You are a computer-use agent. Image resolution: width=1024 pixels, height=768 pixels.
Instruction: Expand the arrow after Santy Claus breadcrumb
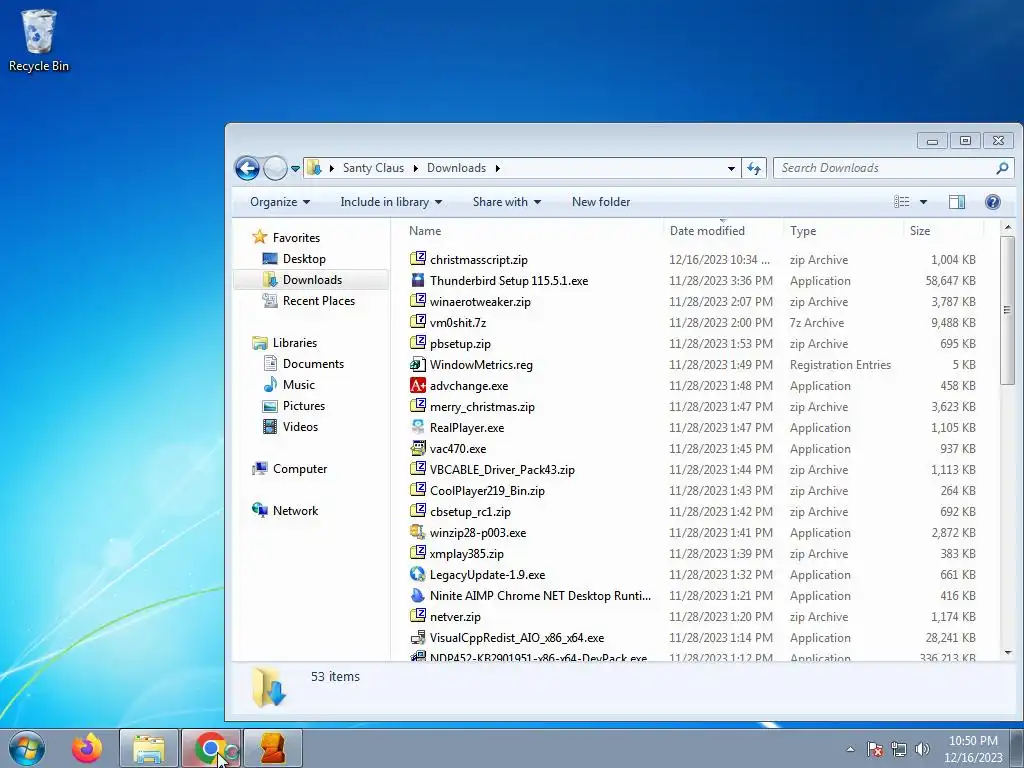[x=415, y=168]
